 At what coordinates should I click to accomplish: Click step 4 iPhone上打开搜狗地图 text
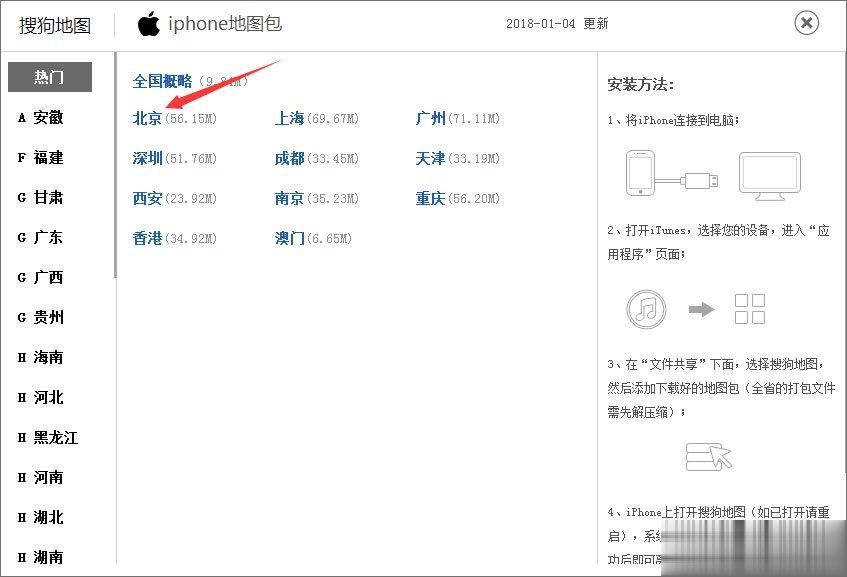718,535
